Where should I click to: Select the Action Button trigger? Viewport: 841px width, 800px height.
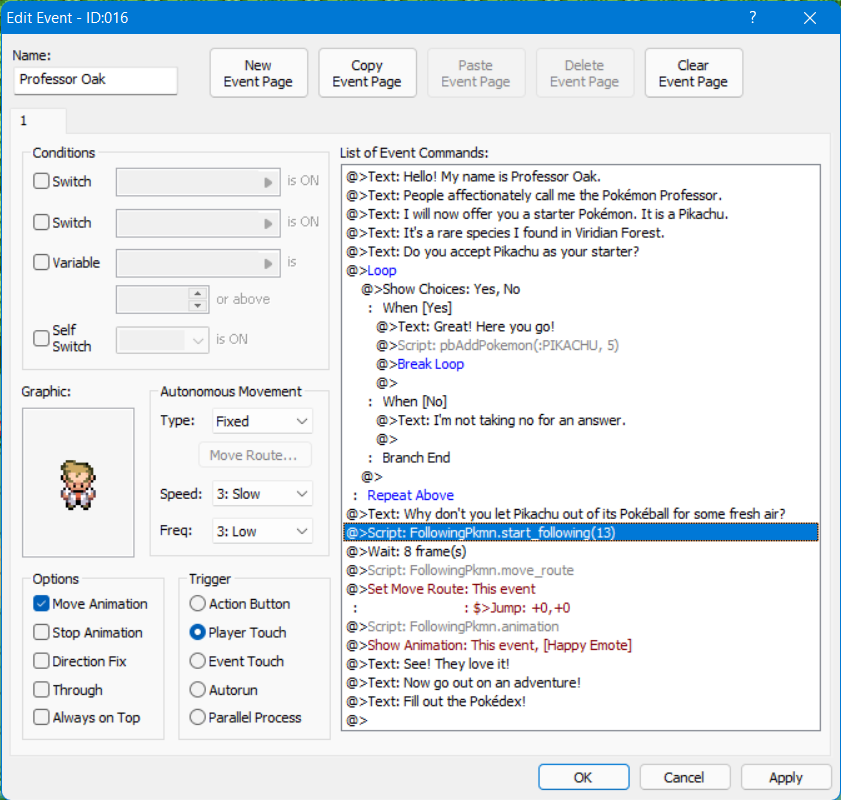[198, 604]
